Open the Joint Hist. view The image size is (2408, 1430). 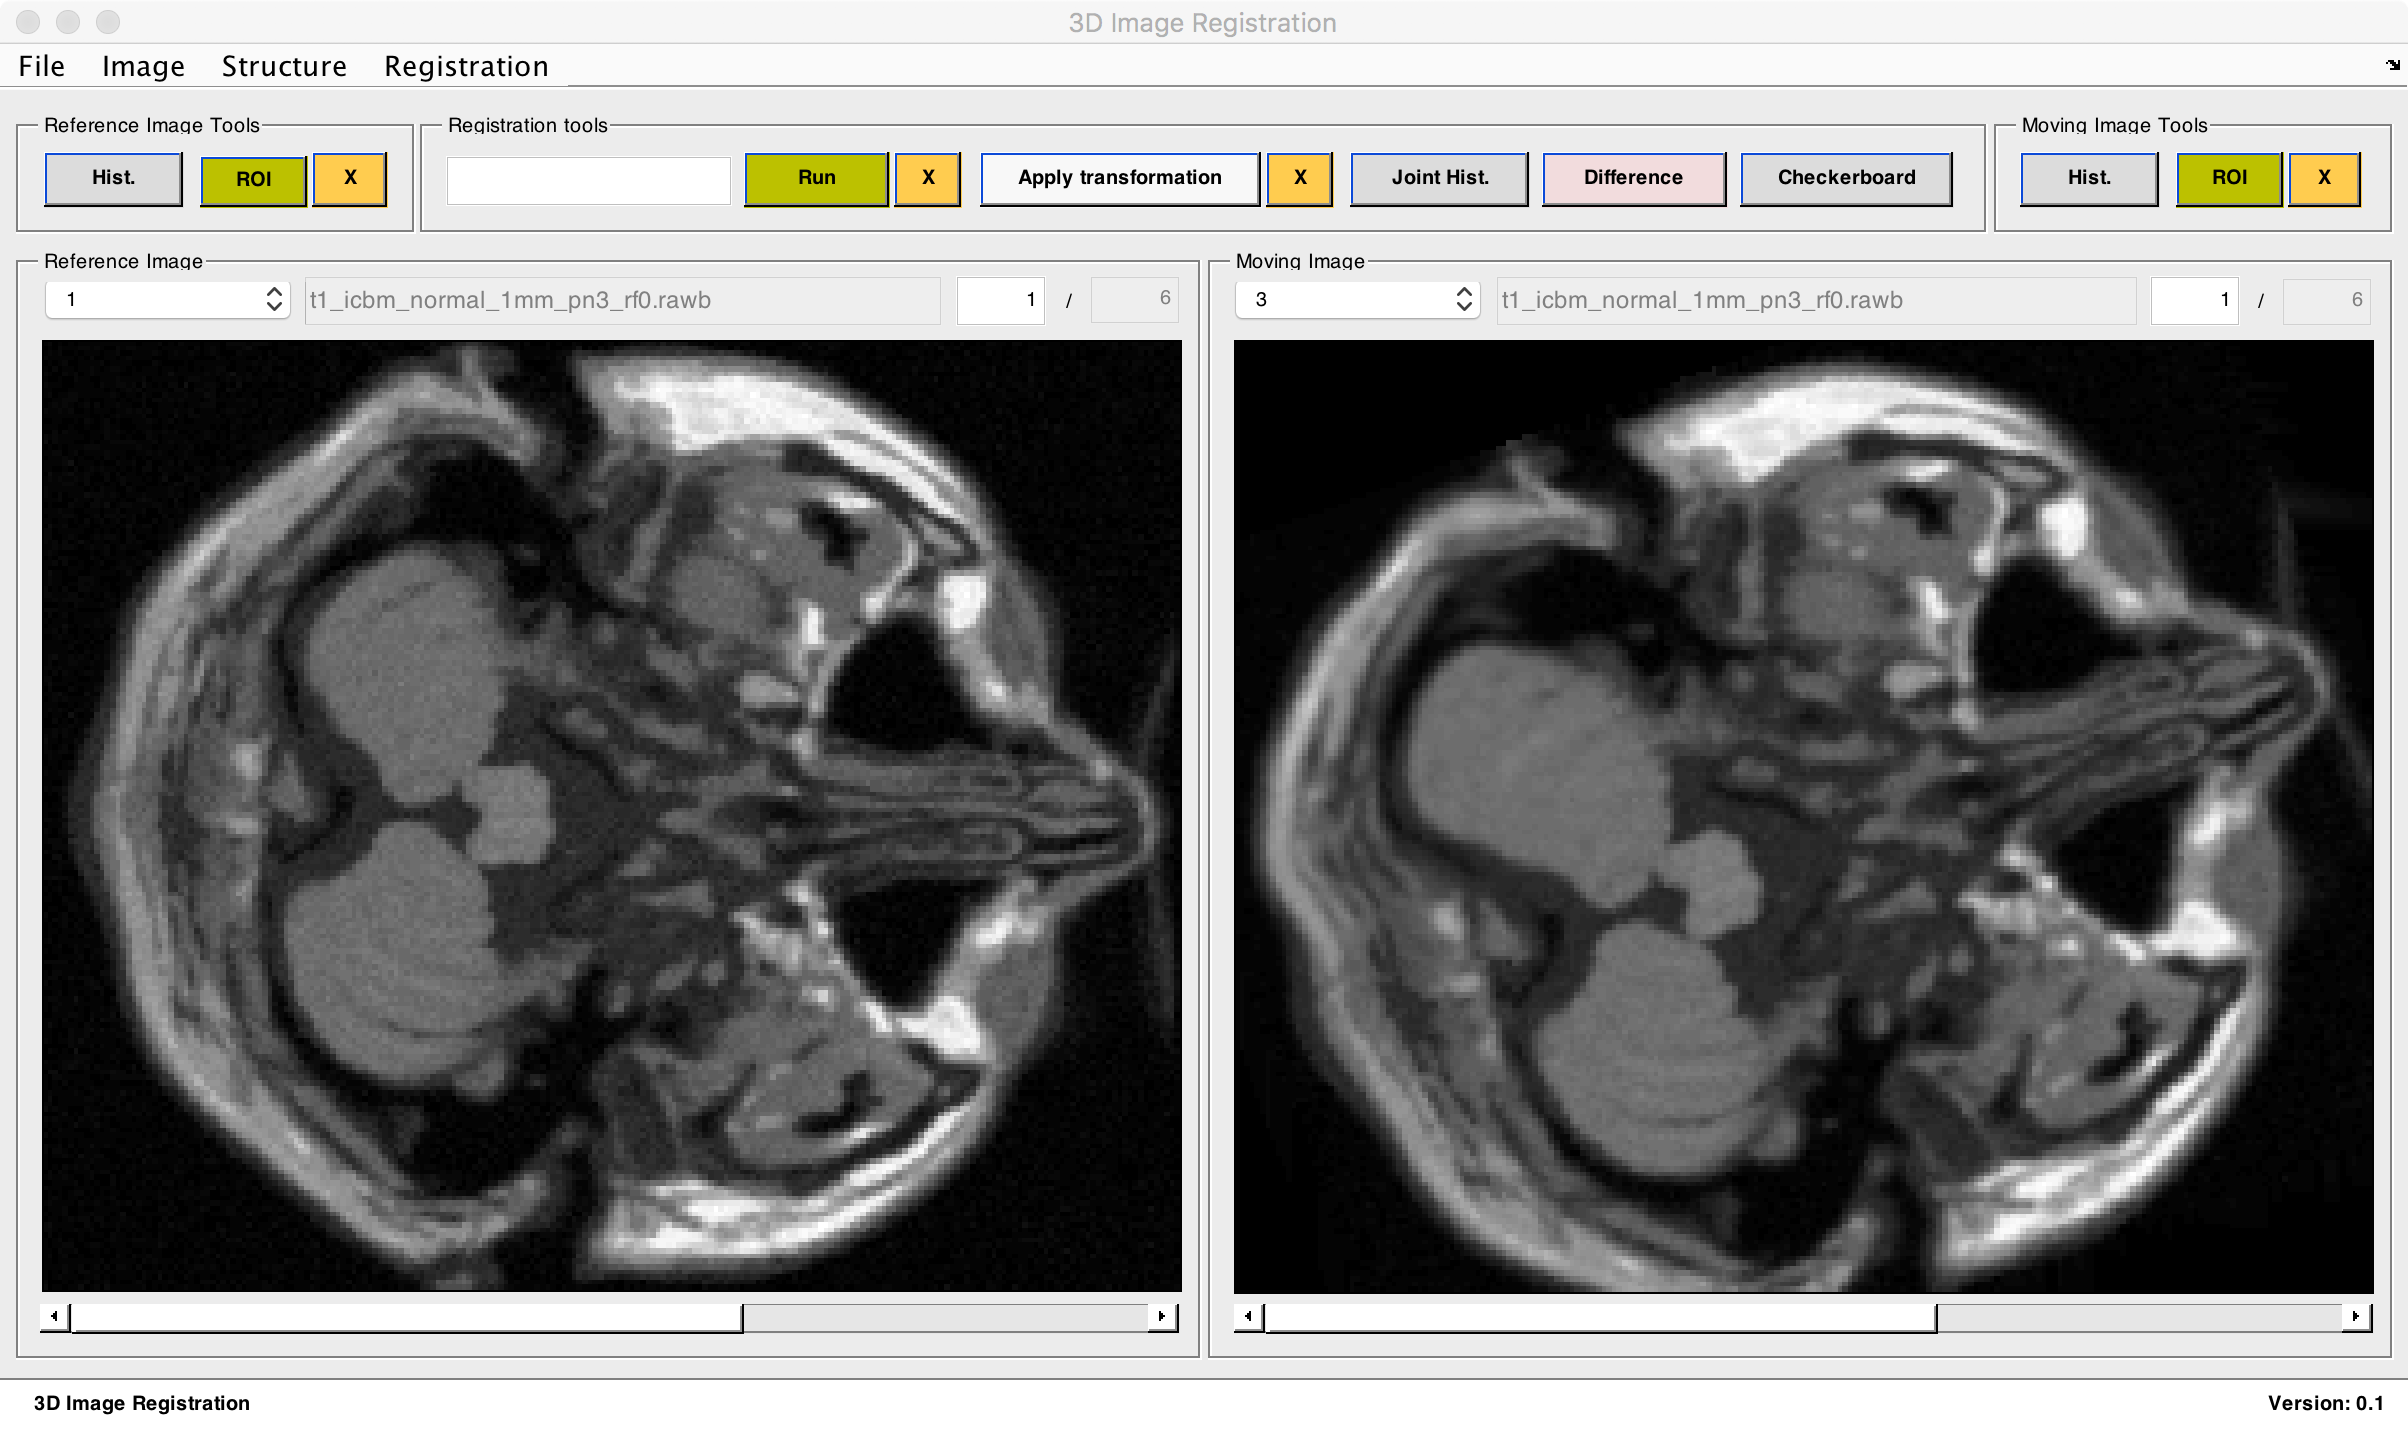[1440, 178]
